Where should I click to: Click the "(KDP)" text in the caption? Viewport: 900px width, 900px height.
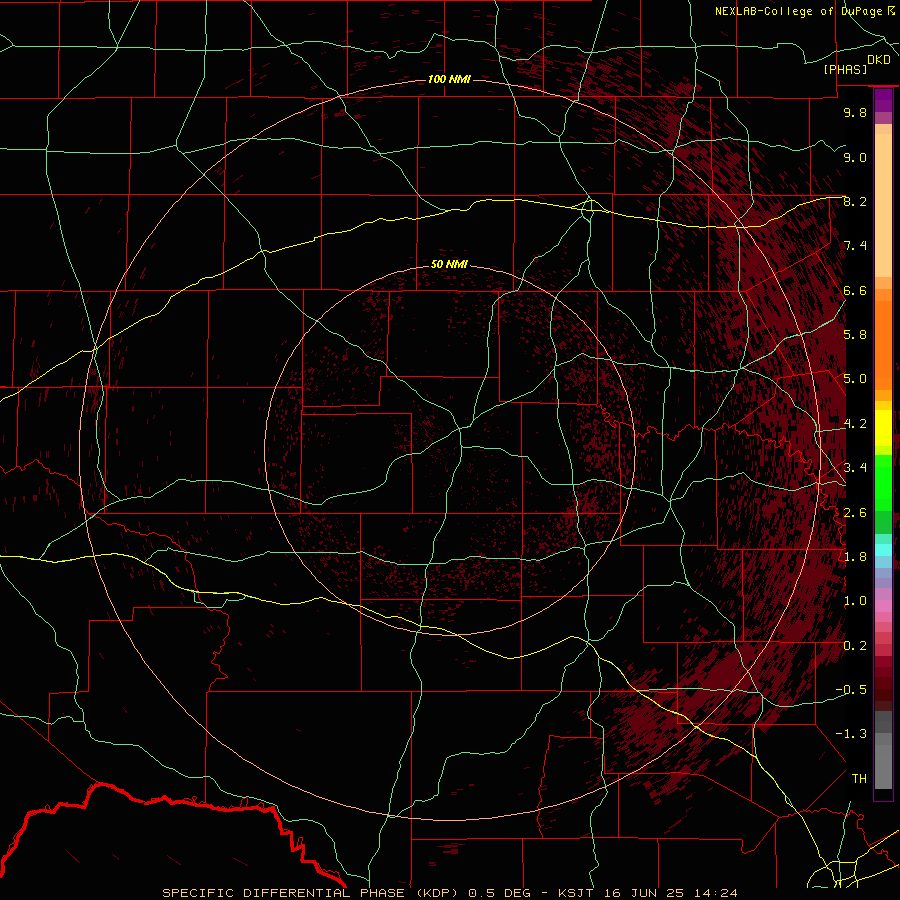[435, 893]
